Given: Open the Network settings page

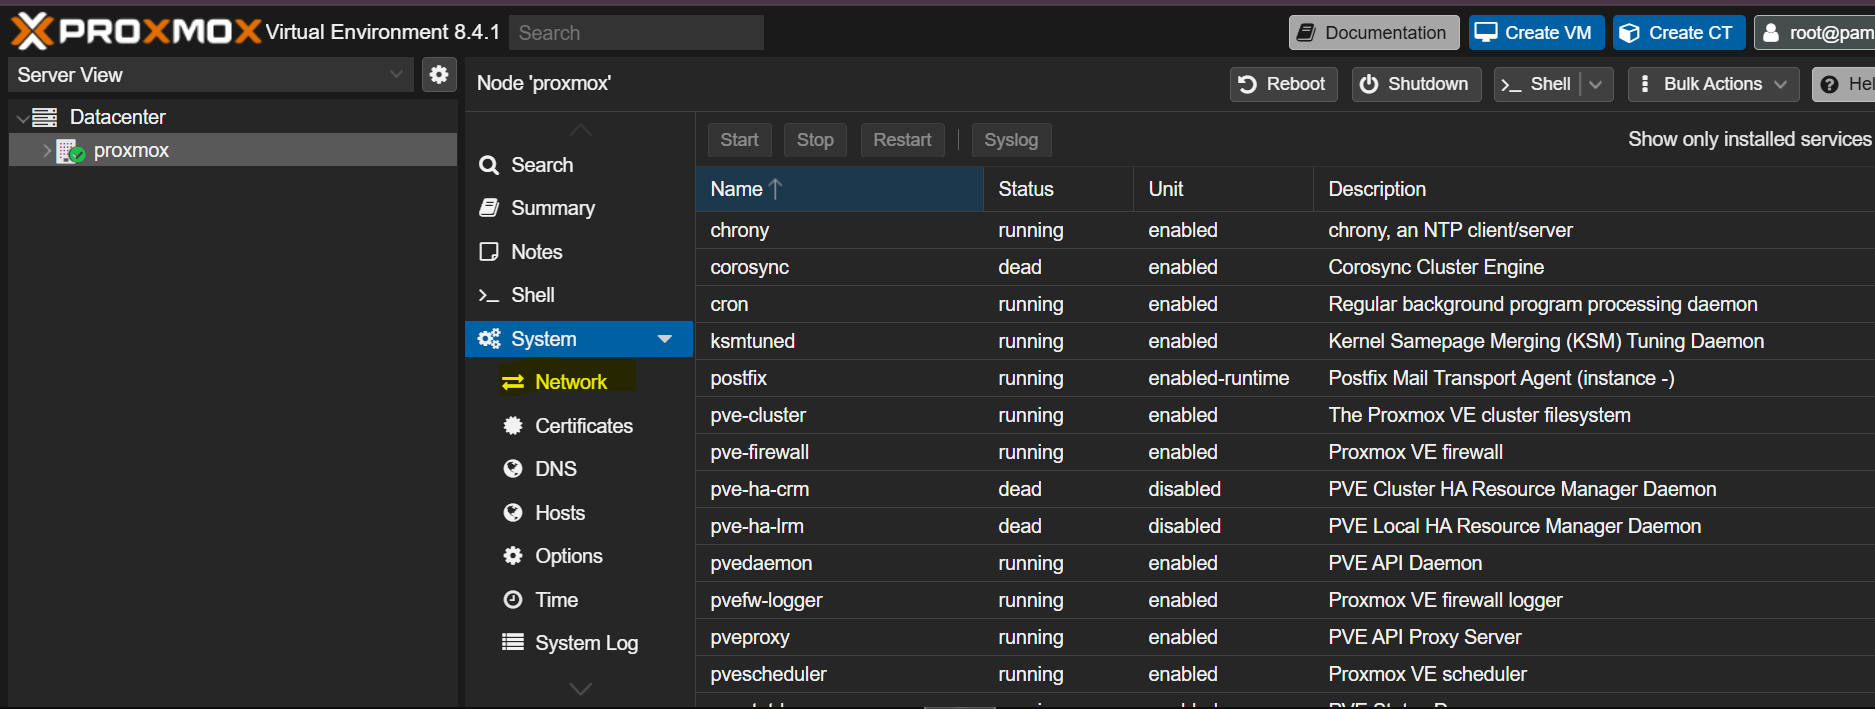Looking at the screenshot, I should tap(570, 382).
